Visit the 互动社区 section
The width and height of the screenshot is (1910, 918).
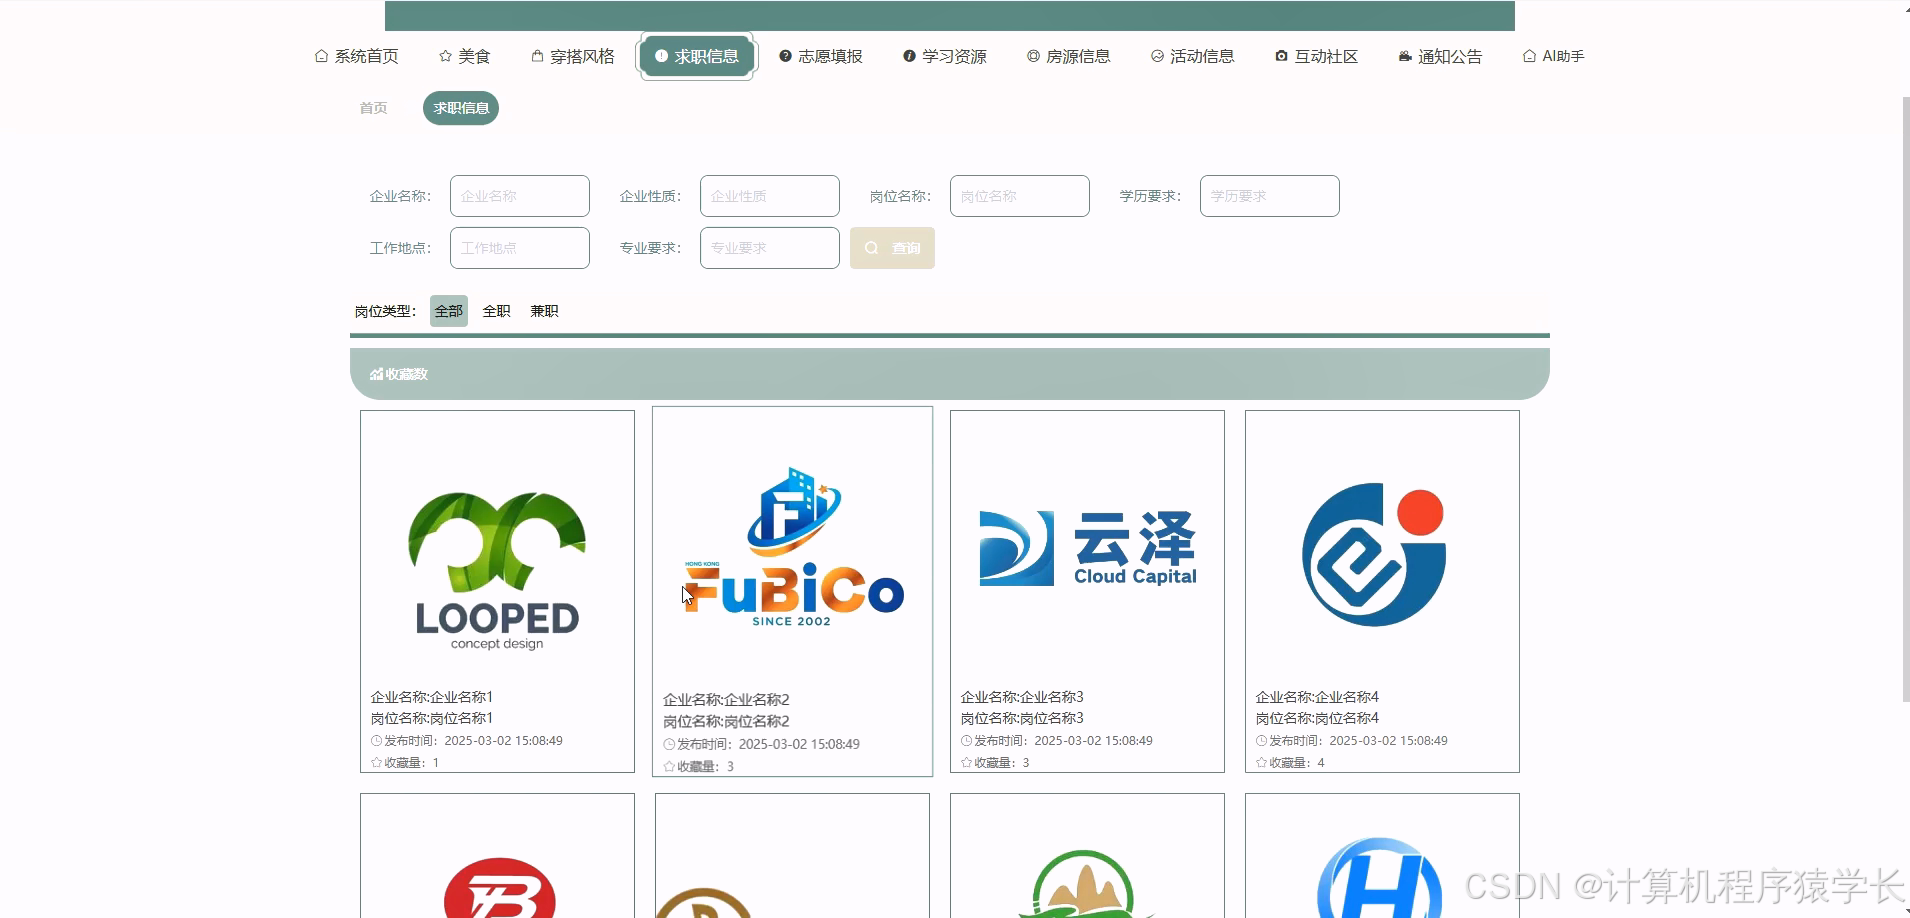click(1317, 56)
